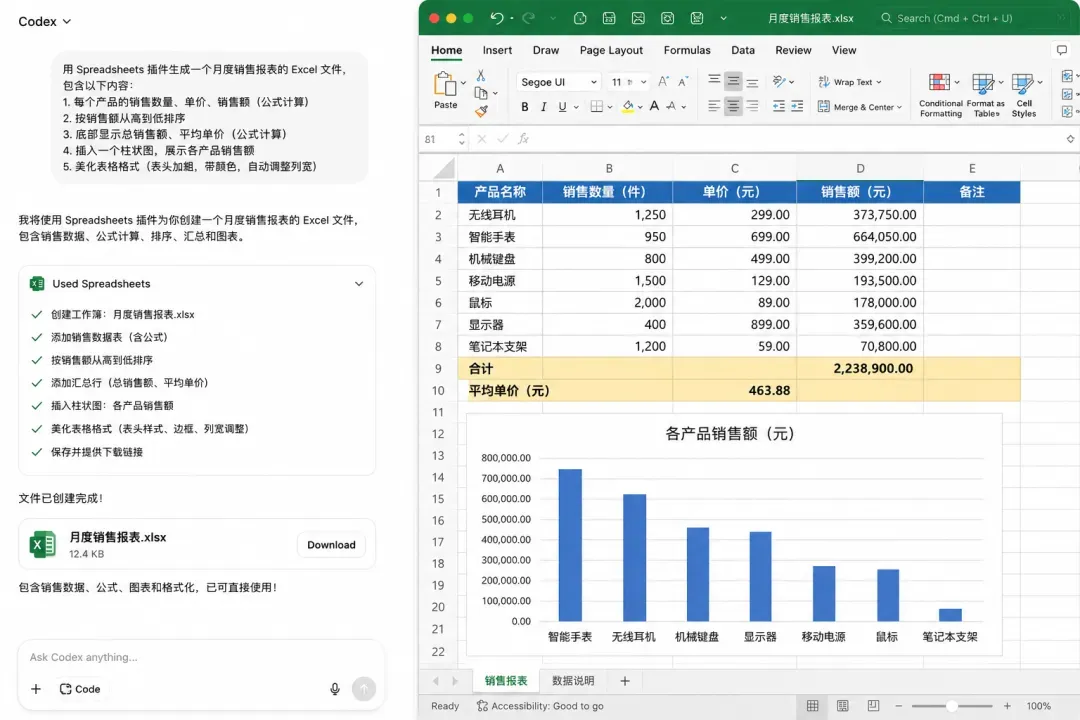The image size is (1080, 720).
Task: Apply font color with the A icon
Action: 654,106
